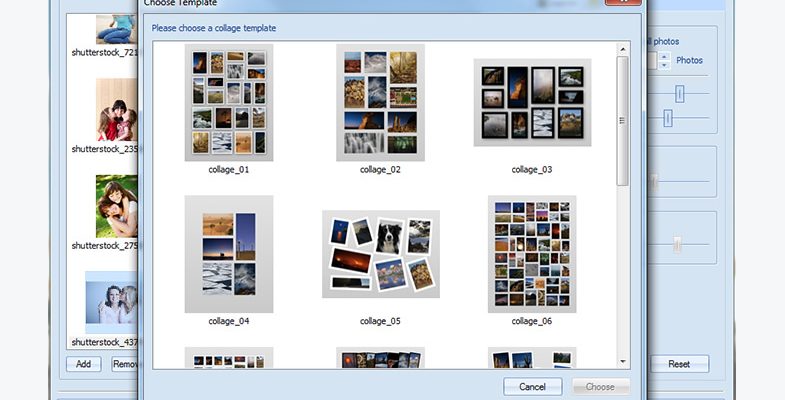
Task: Select the highlighted shutterstock_437 photo
Action: [111, 302]
